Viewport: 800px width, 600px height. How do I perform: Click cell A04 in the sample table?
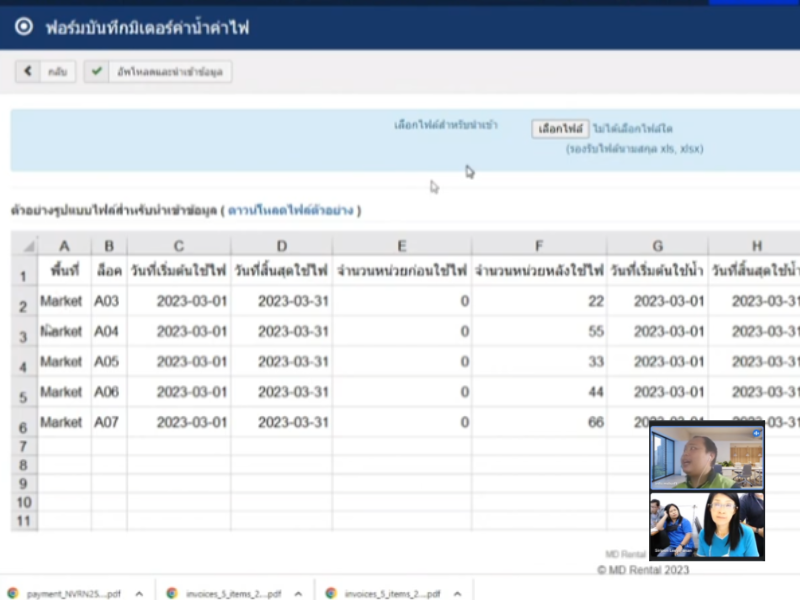106,332
